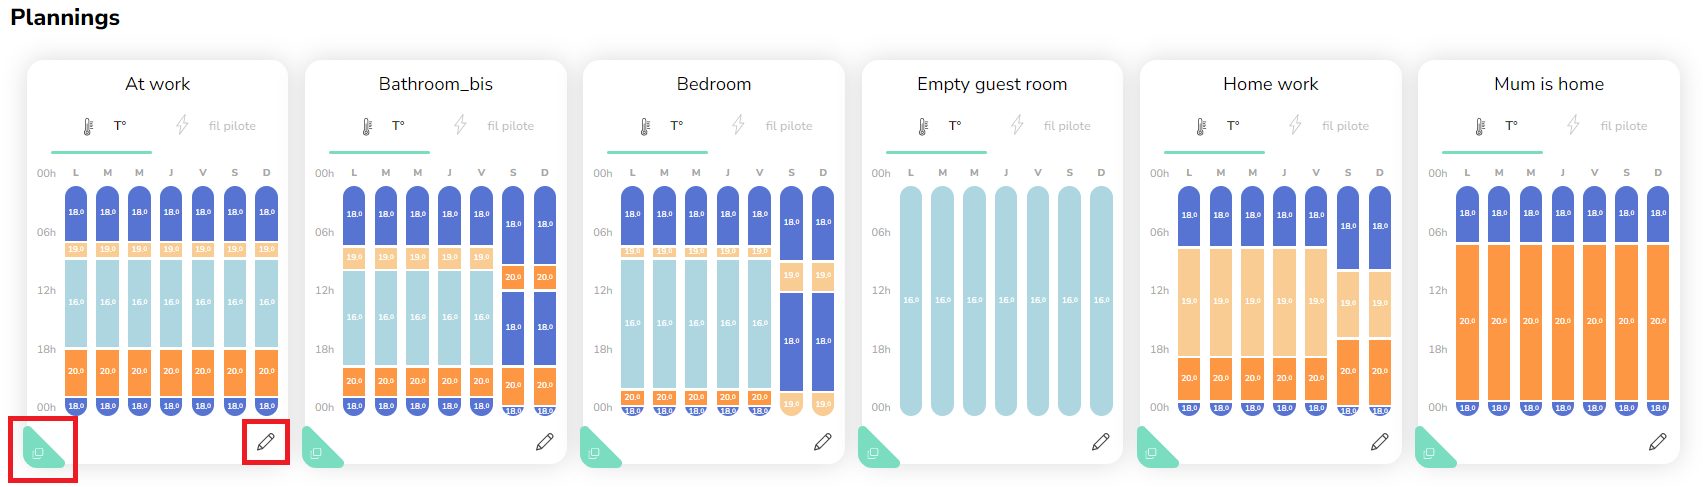Open the Home work planning title
Viewport: 1703px width, 487px height.
click(x=1270, y=84)
